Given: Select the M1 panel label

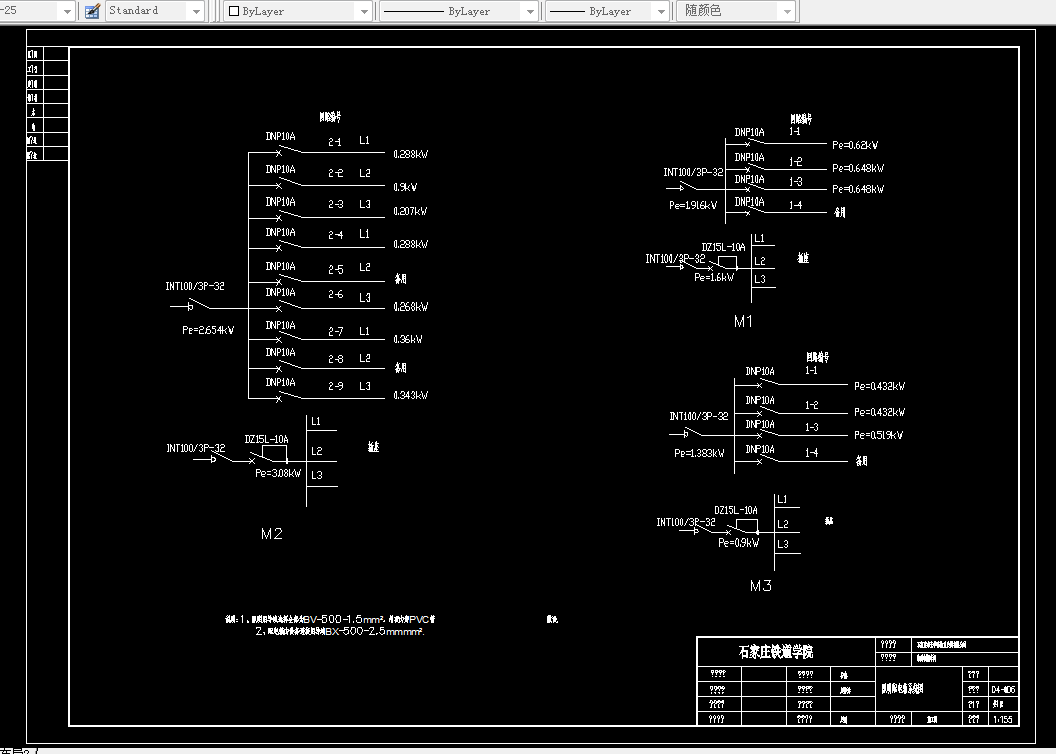Looking at the screenshot, I should click(744, 322).
